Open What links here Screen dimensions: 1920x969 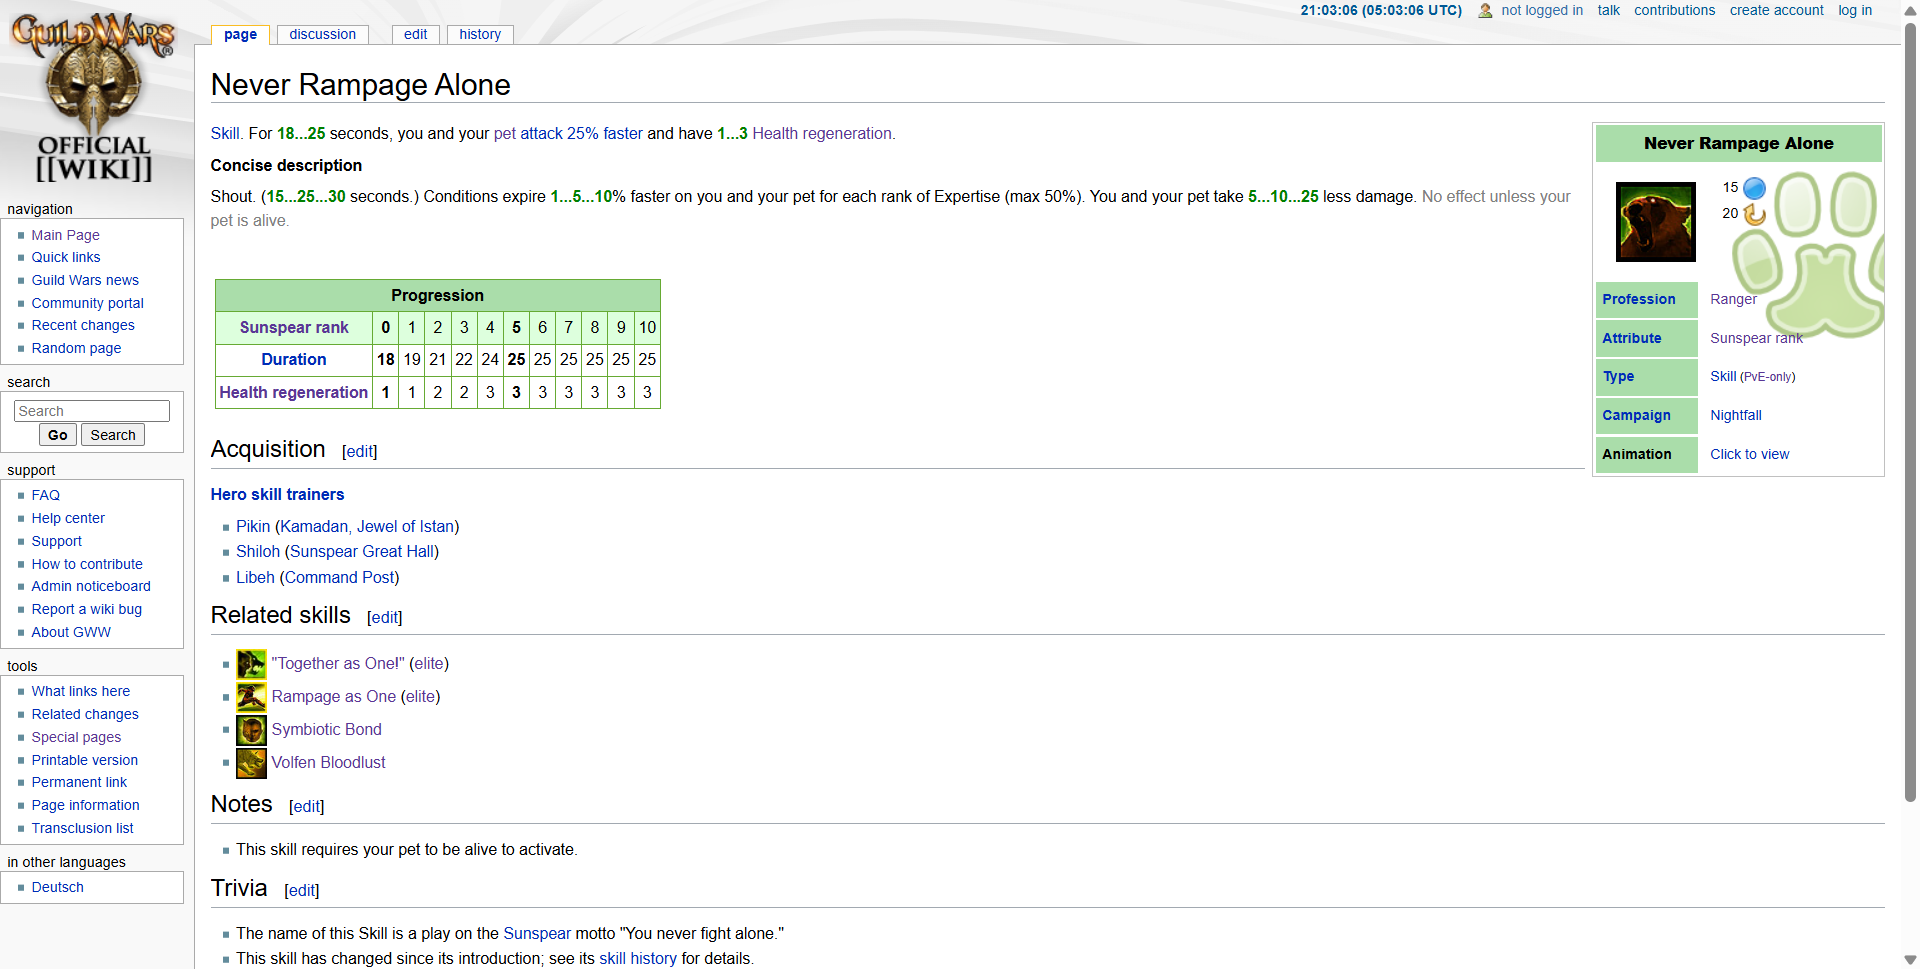click(x=80, y=691)
